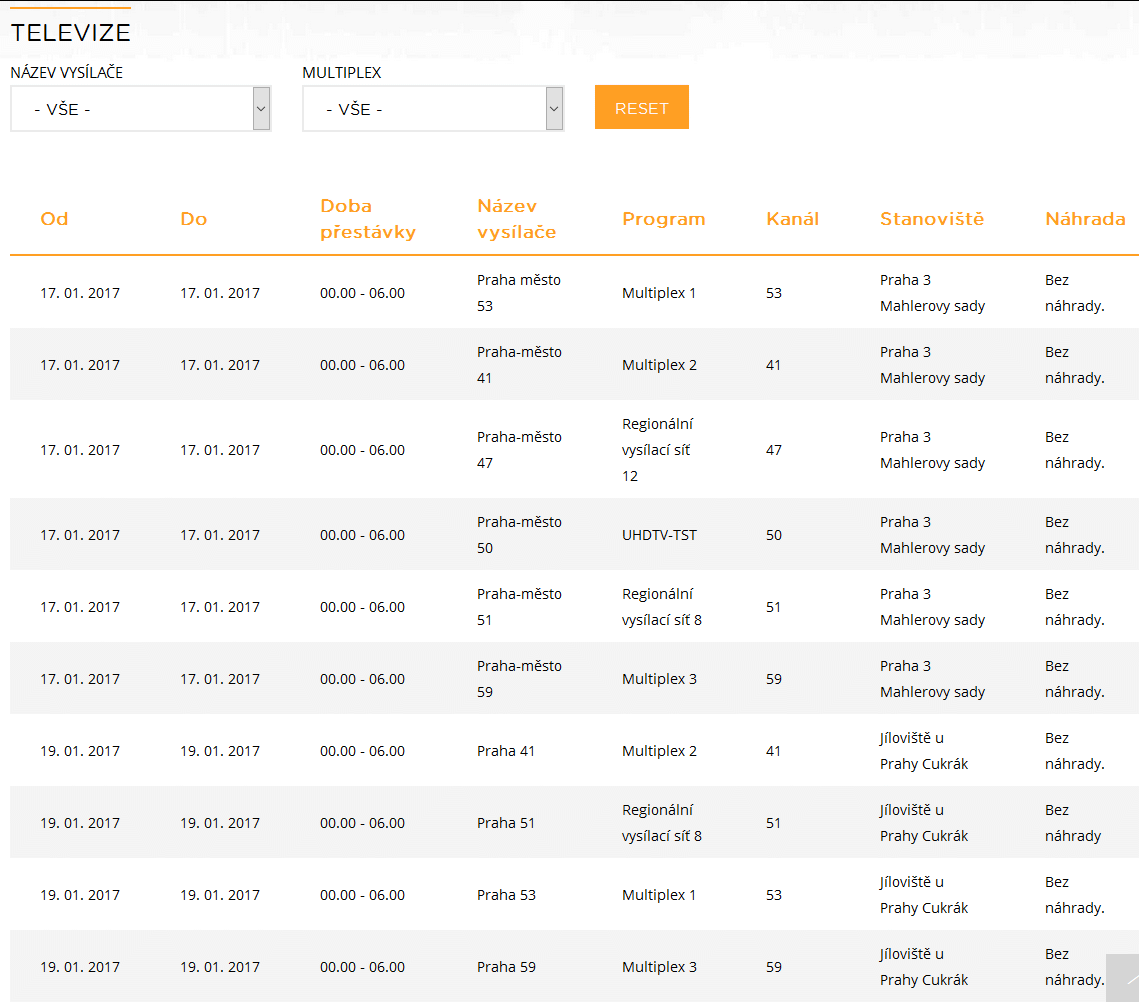Click 'Multiplex 3' in the Praha 59 row
Screen dimensions: 1139x1002
coord(659,966)
